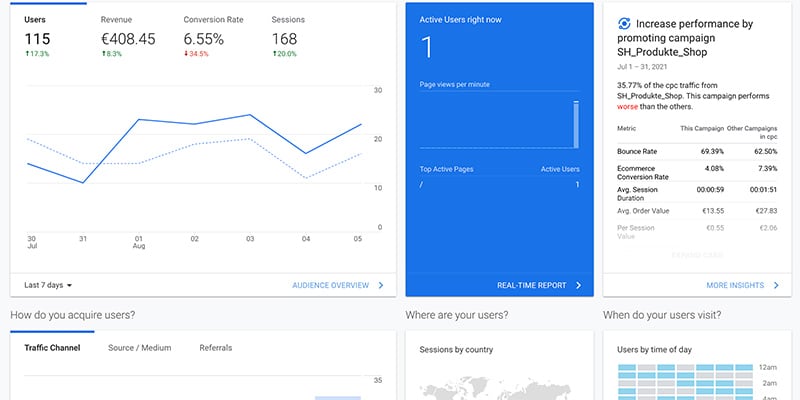Click the 4.08% conversion value
The width and height of the screenshot is (800, 400).
714,168
